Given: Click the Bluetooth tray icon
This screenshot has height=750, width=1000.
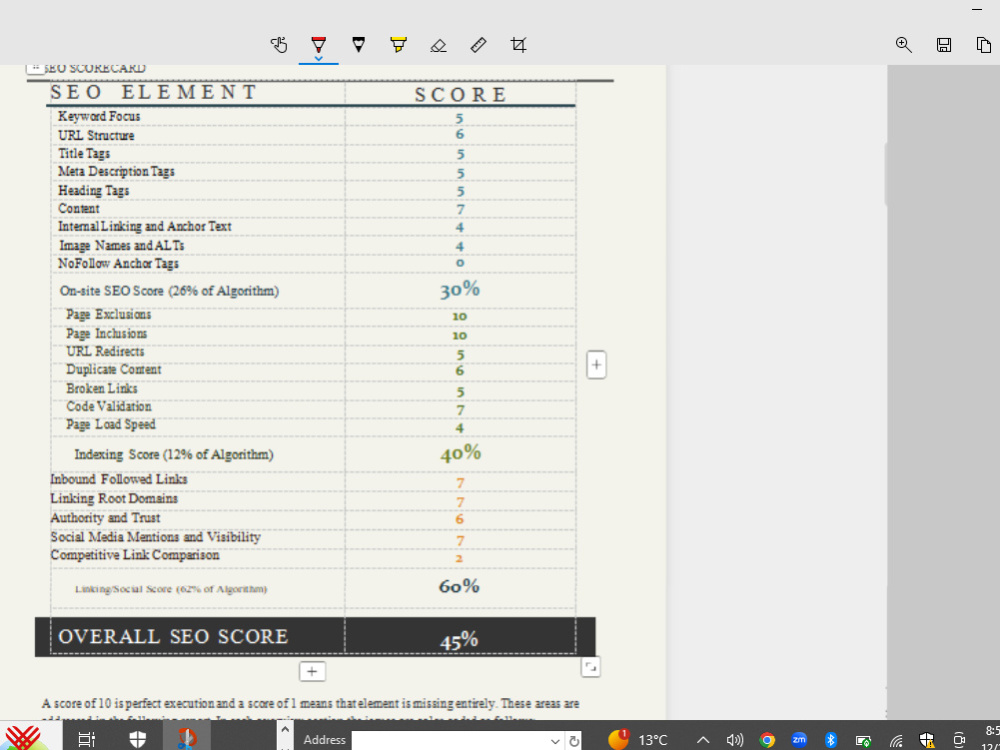Looking at the screenshot, I should [x=830, y=740].
